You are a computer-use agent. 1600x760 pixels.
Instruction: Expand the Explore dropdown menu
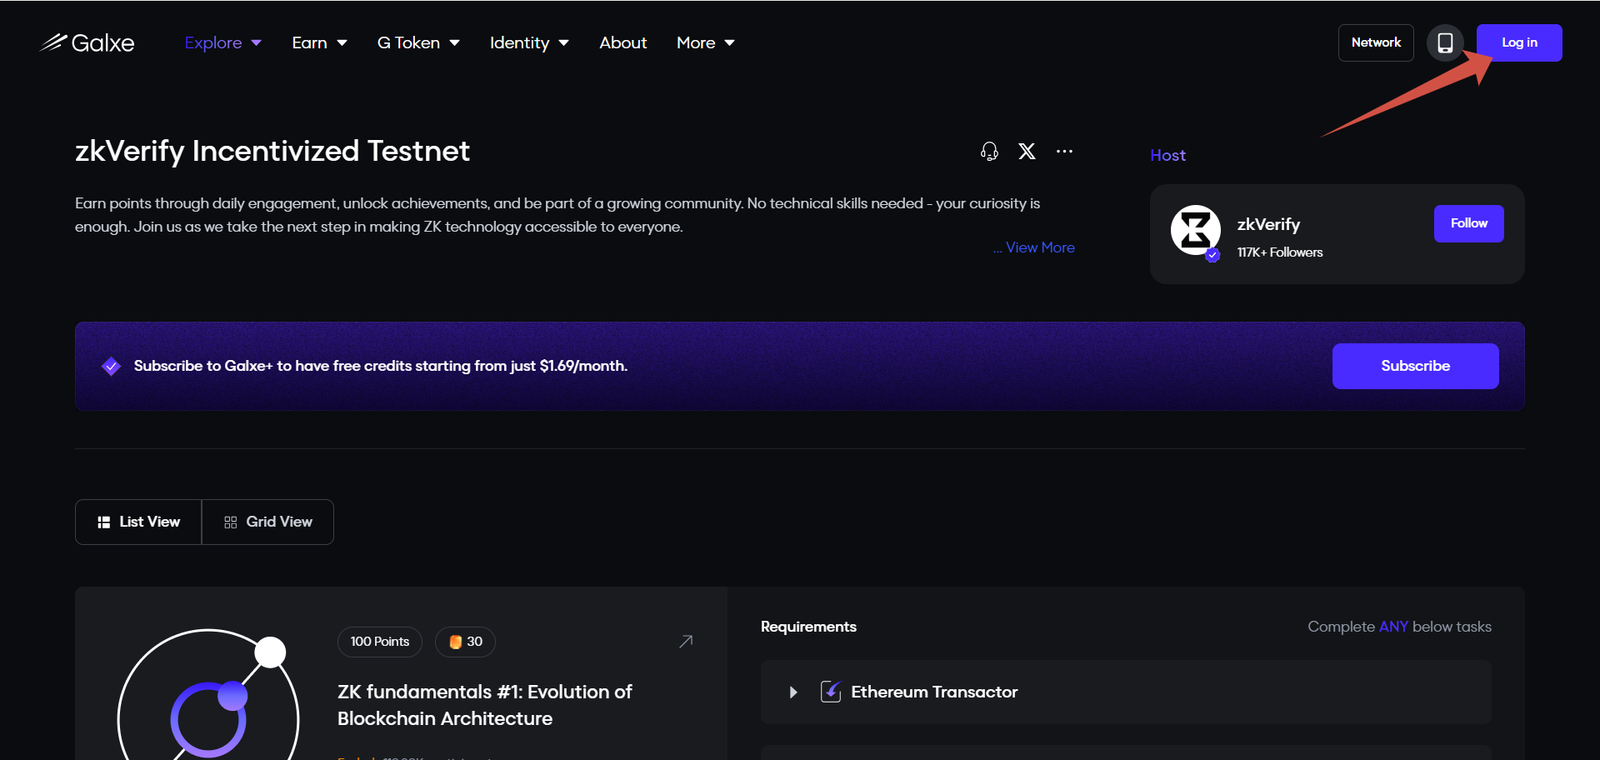[x=223, y=43]
